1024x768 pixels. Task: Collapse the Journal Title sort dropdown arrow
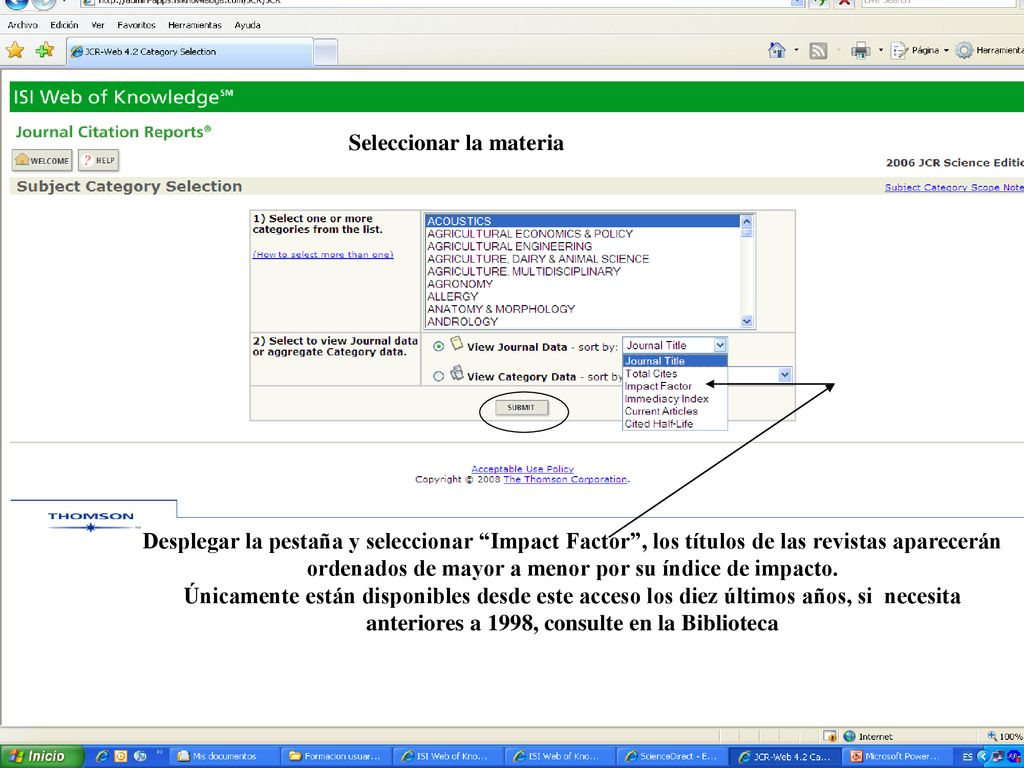click(720, 345)
